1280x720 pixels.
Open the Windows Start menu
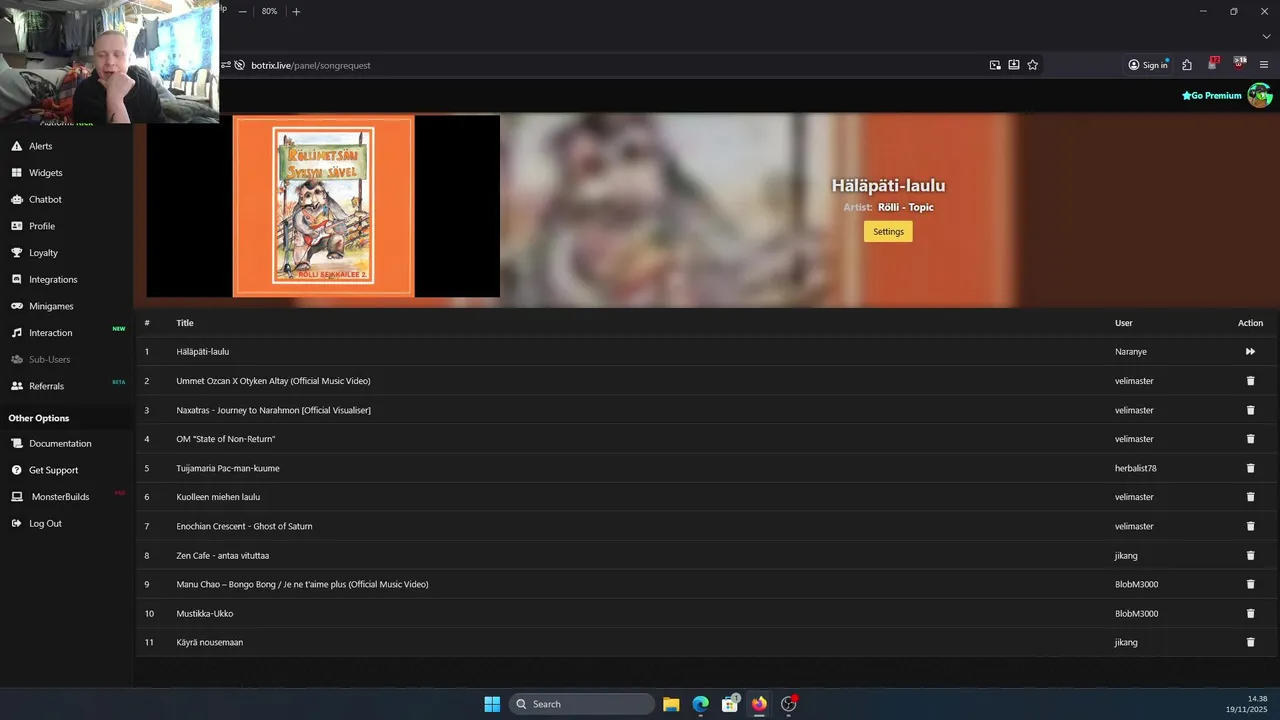click(x=492, y=704)
